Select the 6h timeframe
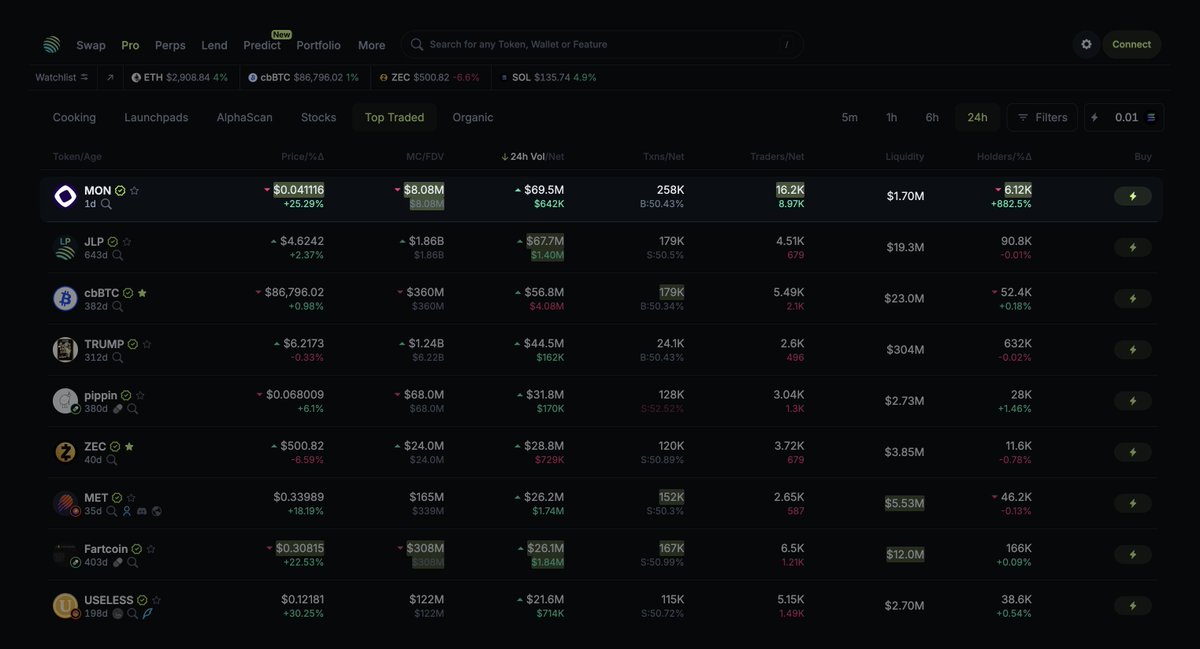 tap(932, 117)
